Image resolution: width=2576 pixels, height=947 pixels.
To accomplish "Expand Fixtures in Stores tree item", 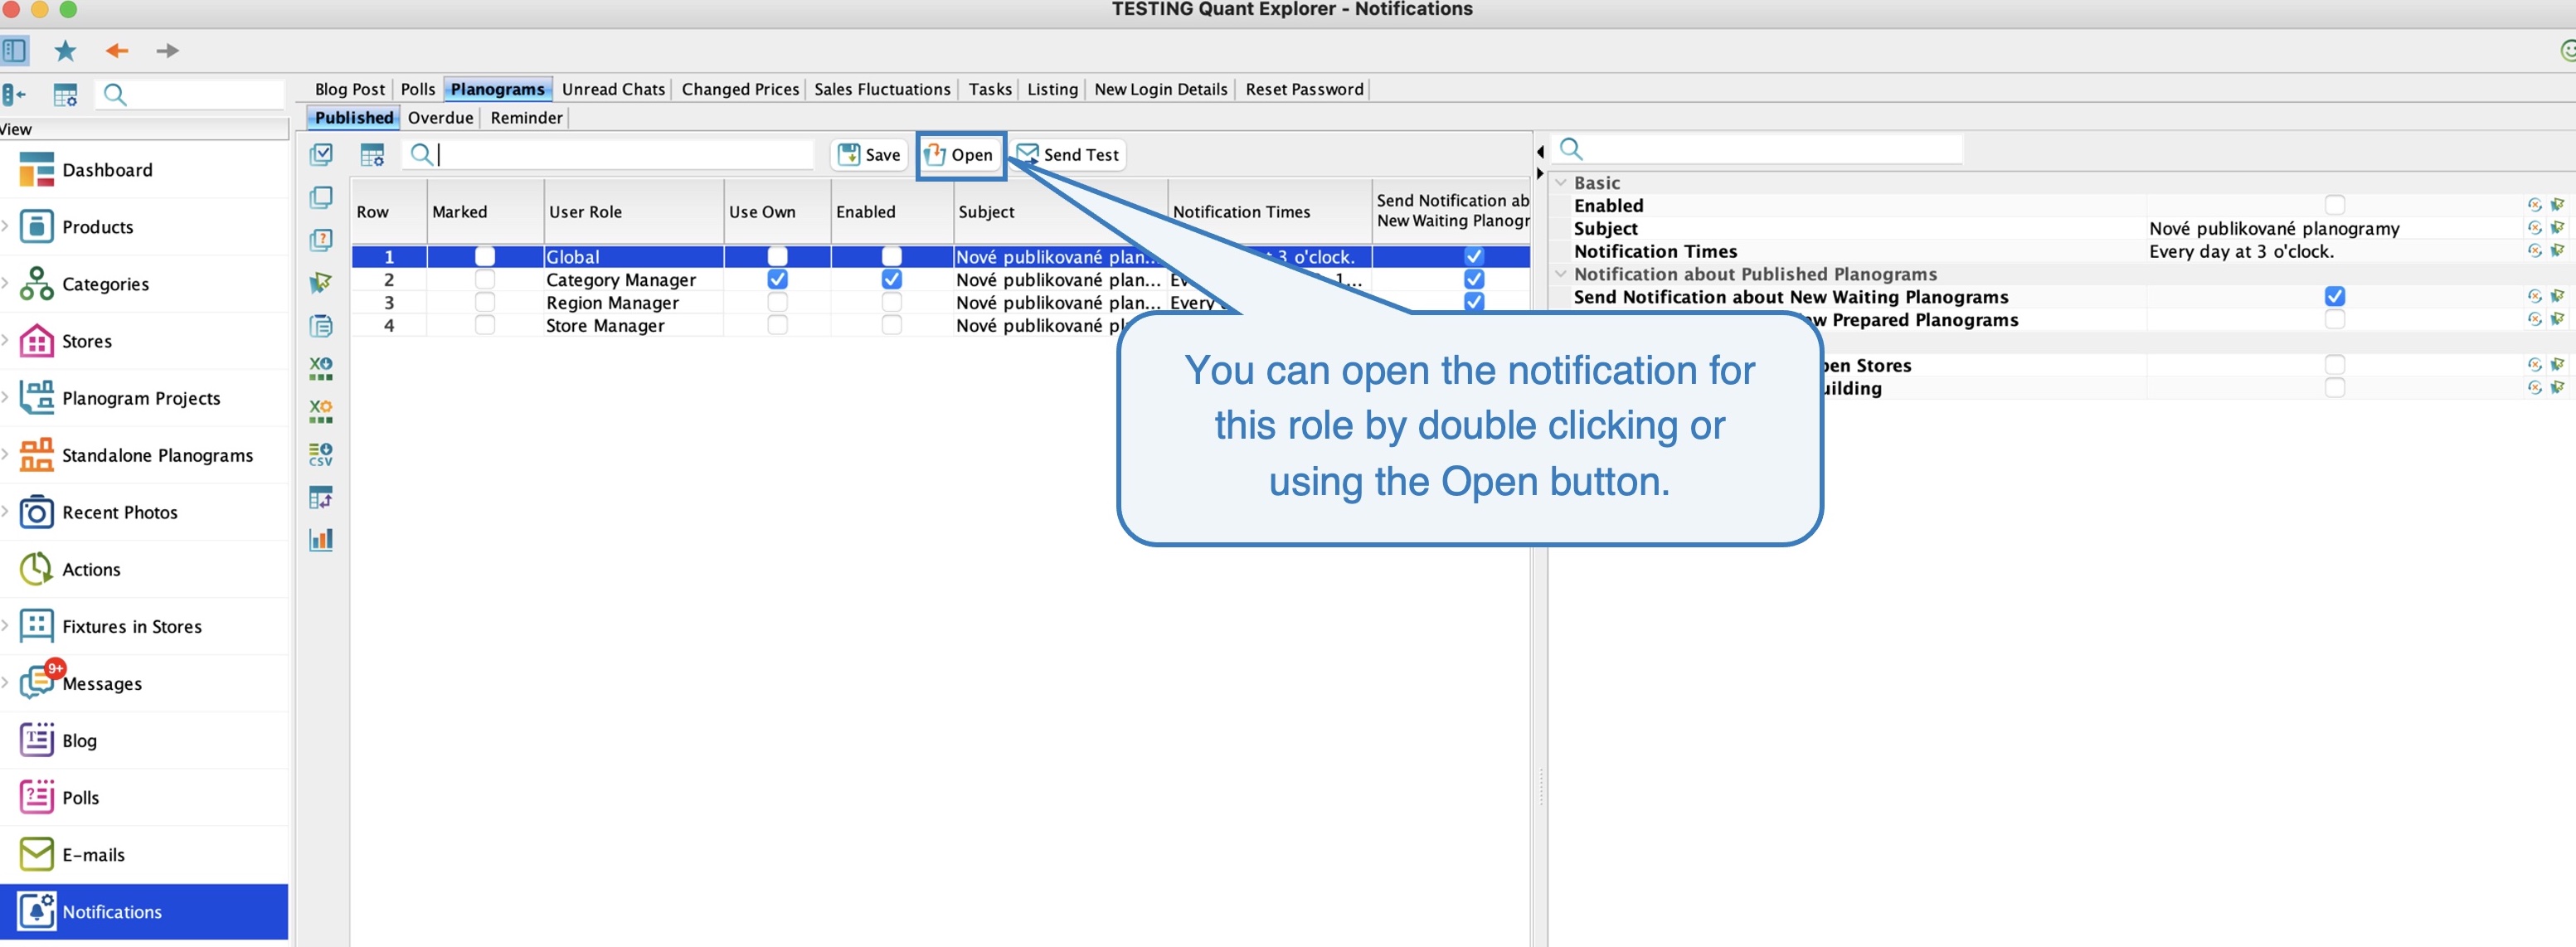I will (x=6, y=625).
